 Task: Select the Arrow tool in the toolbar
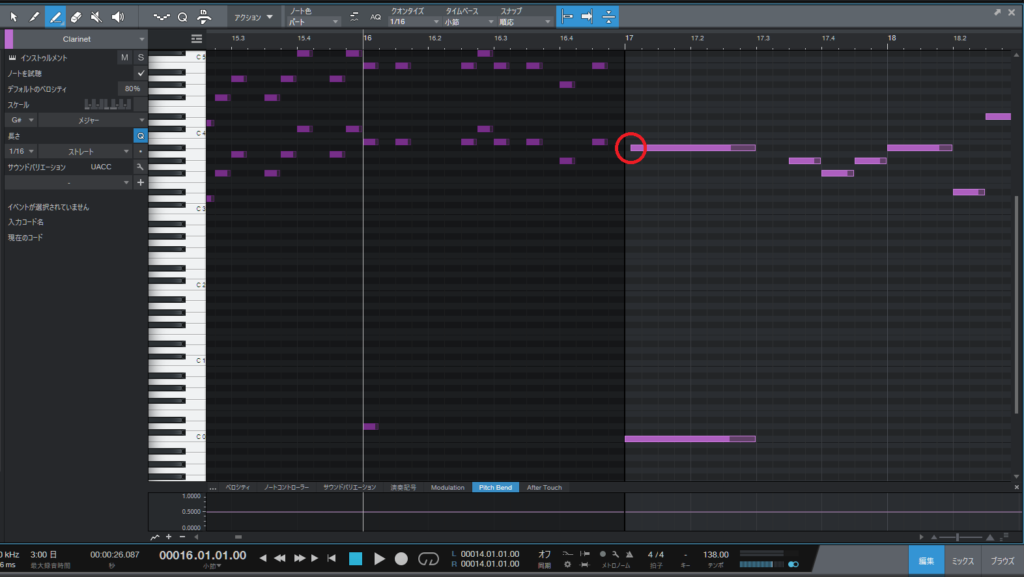[x=13, y=17]
